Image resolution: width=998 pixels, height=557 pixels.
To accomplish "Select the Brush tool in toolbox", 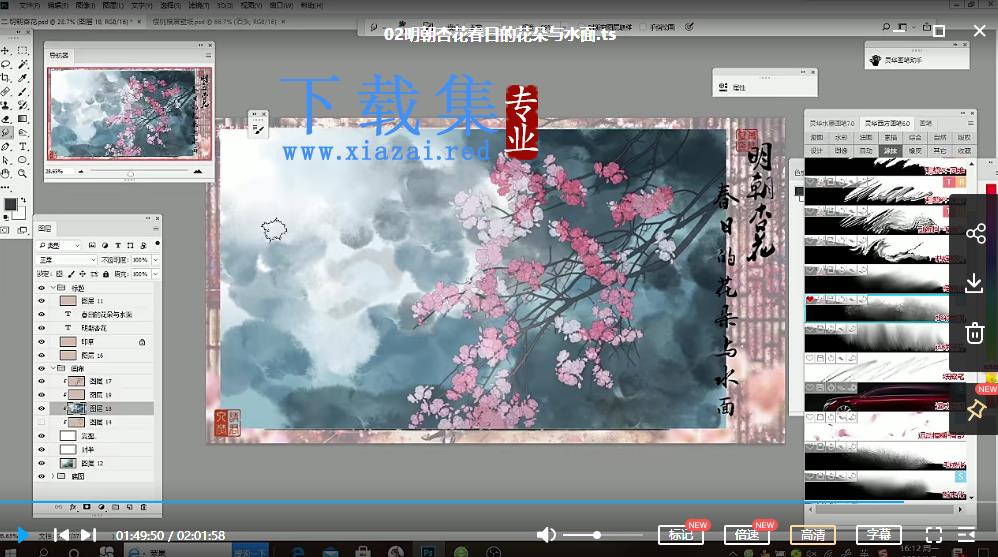I will coord(23,91).
